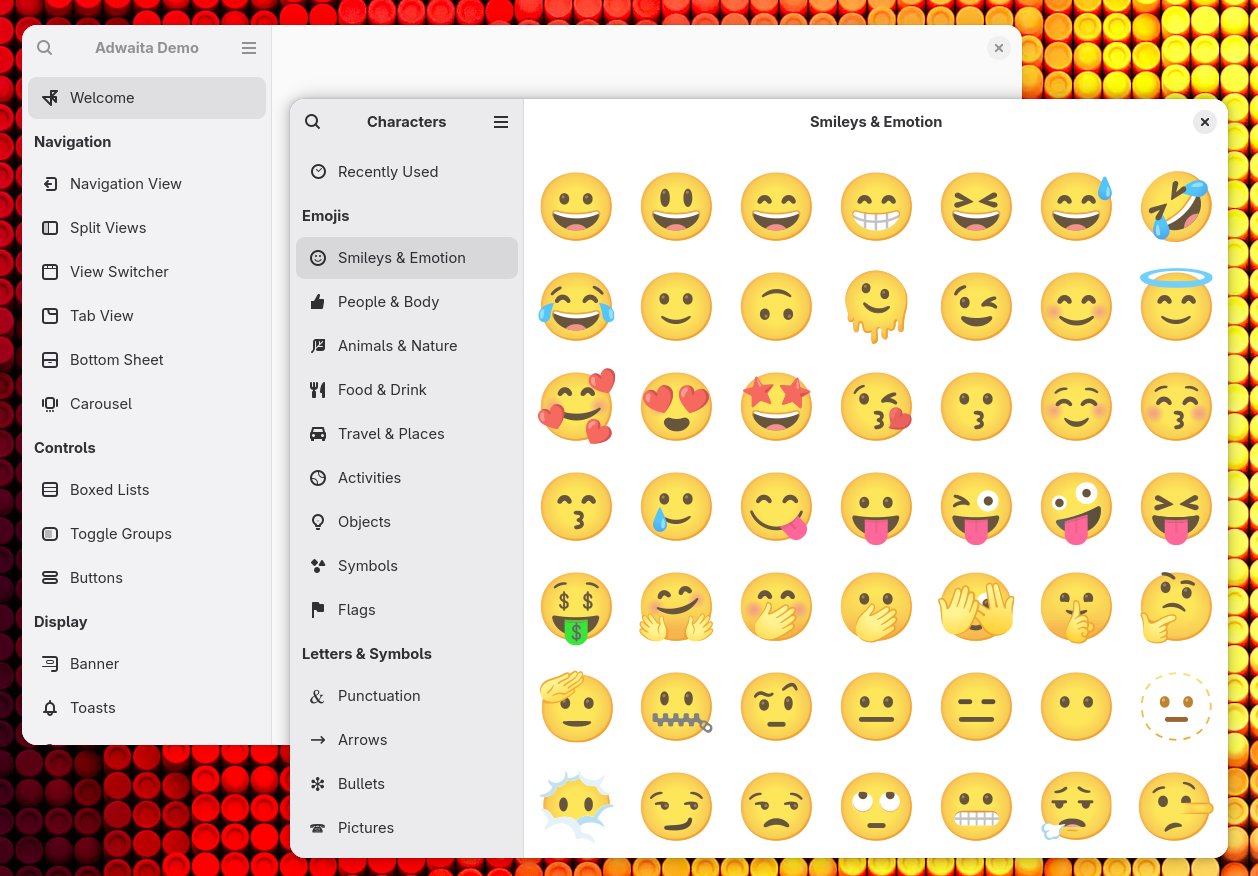Screen dimensions: 1258x876
Task: Select the Recently Used category
Action: point(388,172)
